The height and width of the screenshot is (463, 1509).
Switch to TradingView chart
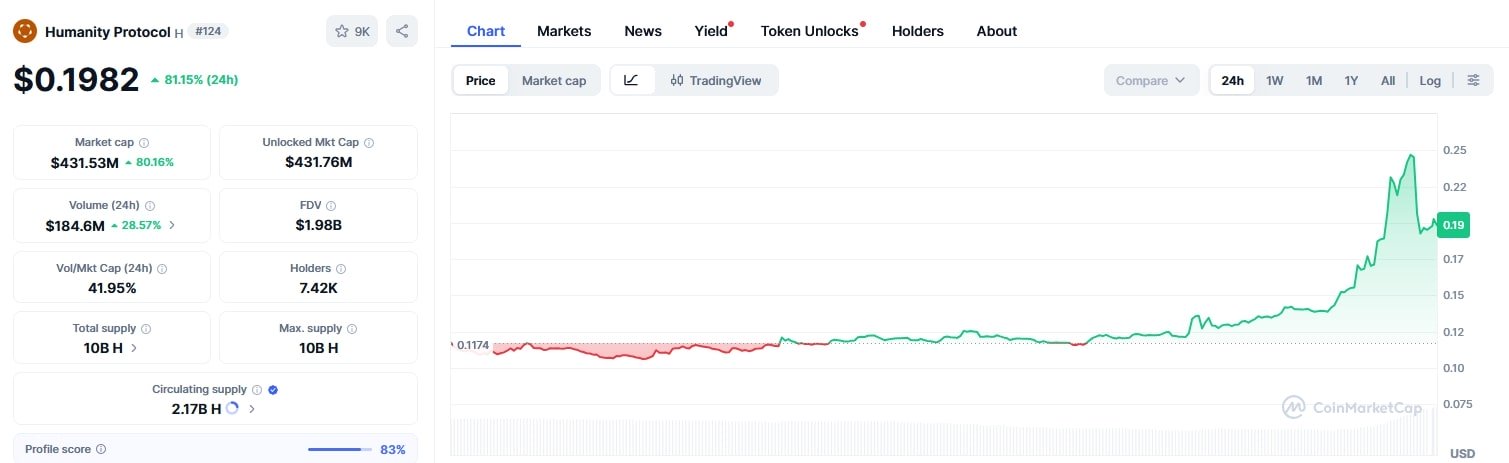(x=716, y=80)
